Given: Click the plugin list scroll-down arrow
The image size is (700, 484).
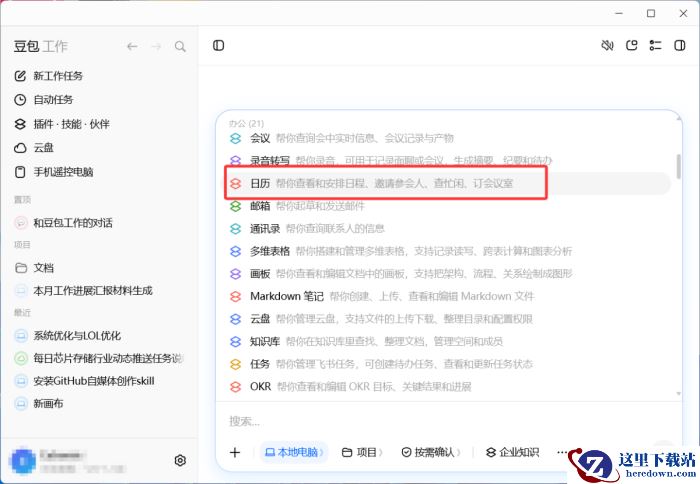Looking at the screenshot, I should (x=679, y=394).
